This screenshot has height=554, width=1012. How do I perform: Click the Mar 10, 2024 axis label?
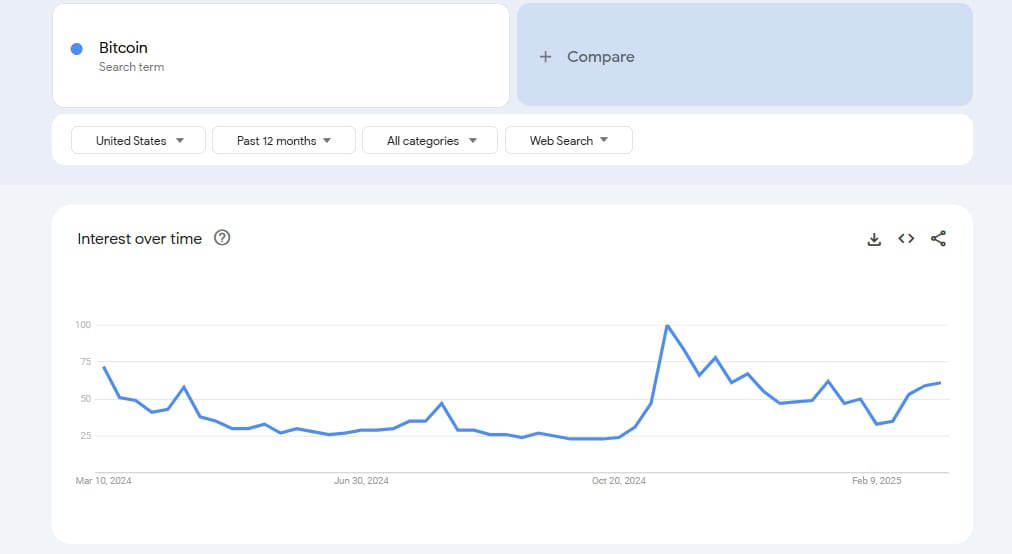click(x=104, y=481)
